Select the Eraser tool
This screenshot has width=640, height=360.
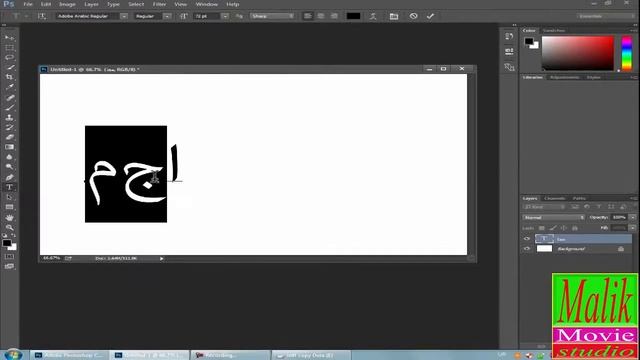9,137
